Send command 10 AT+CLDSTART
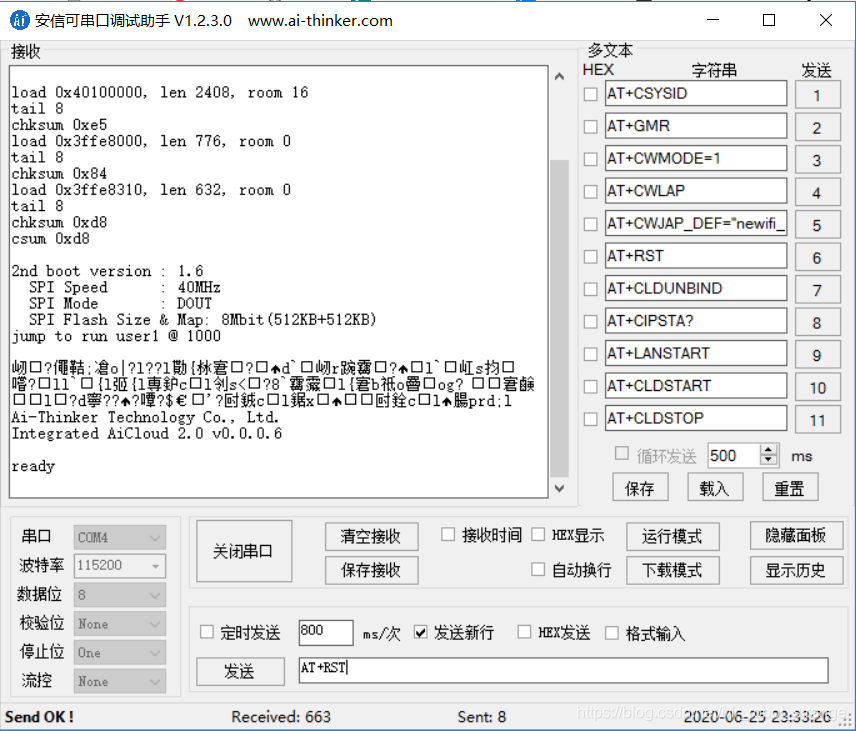The height and width of the screenshot is (731, 856). pos(817,388)
